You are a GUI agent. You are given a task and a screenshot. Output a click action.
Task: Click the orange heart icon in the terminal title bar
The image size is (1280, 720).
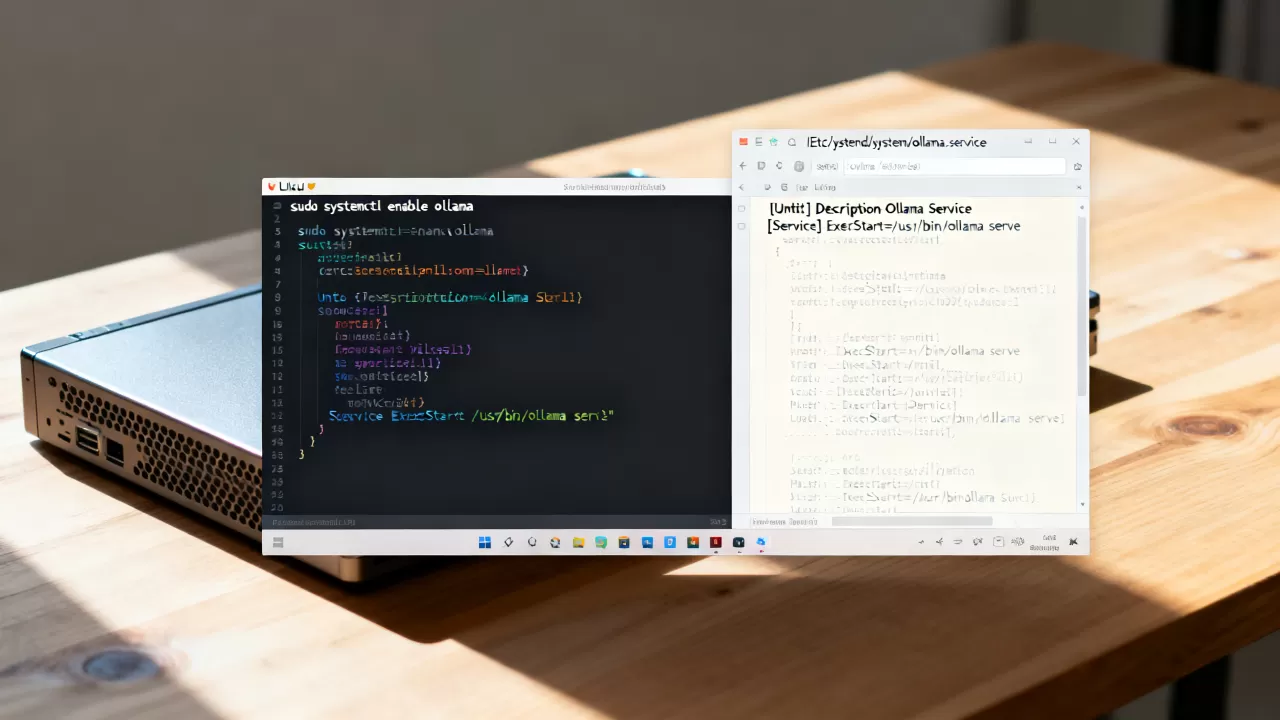[x=311, y=186]
